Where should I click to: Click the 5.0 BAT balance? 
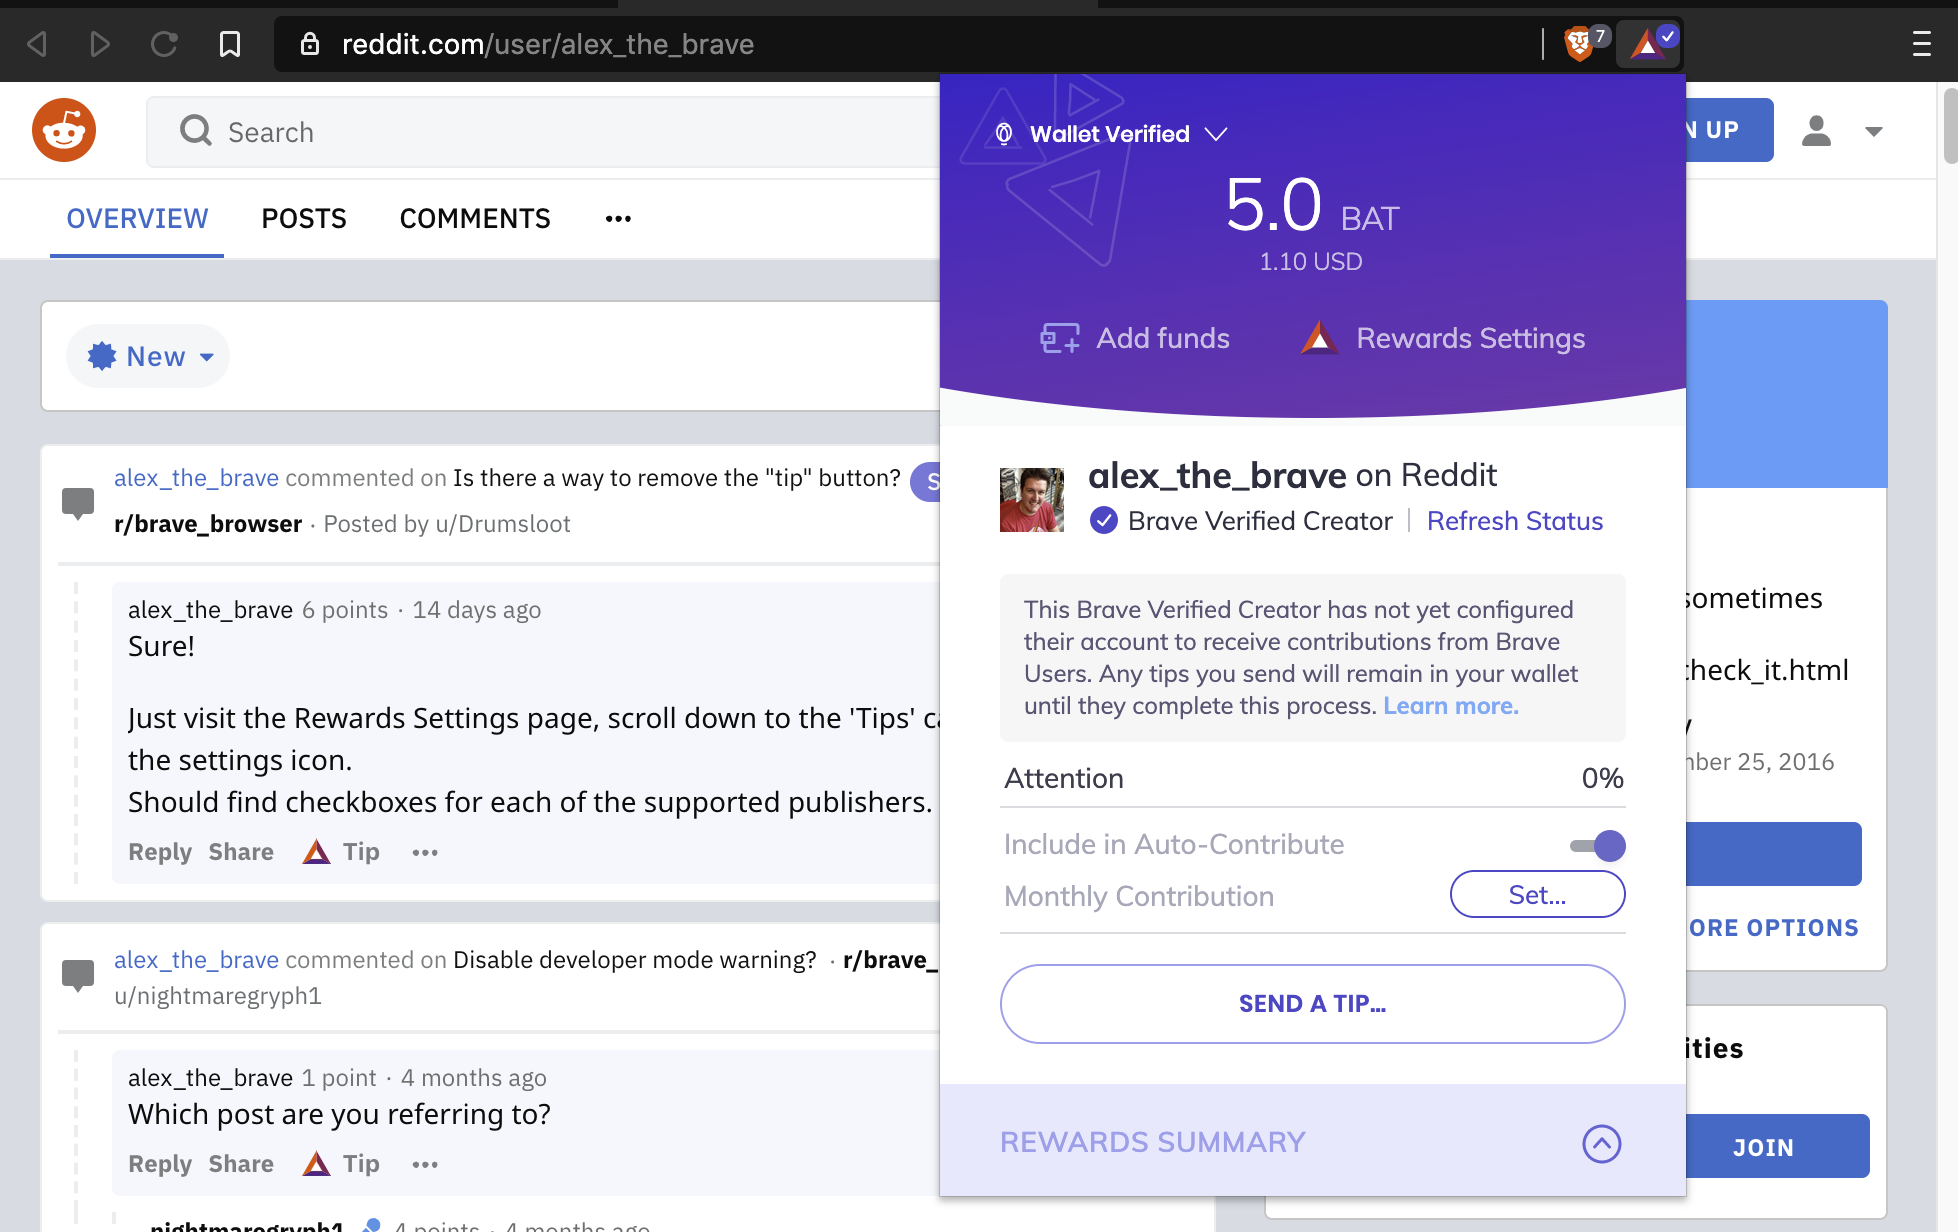tap(1311, 206)
